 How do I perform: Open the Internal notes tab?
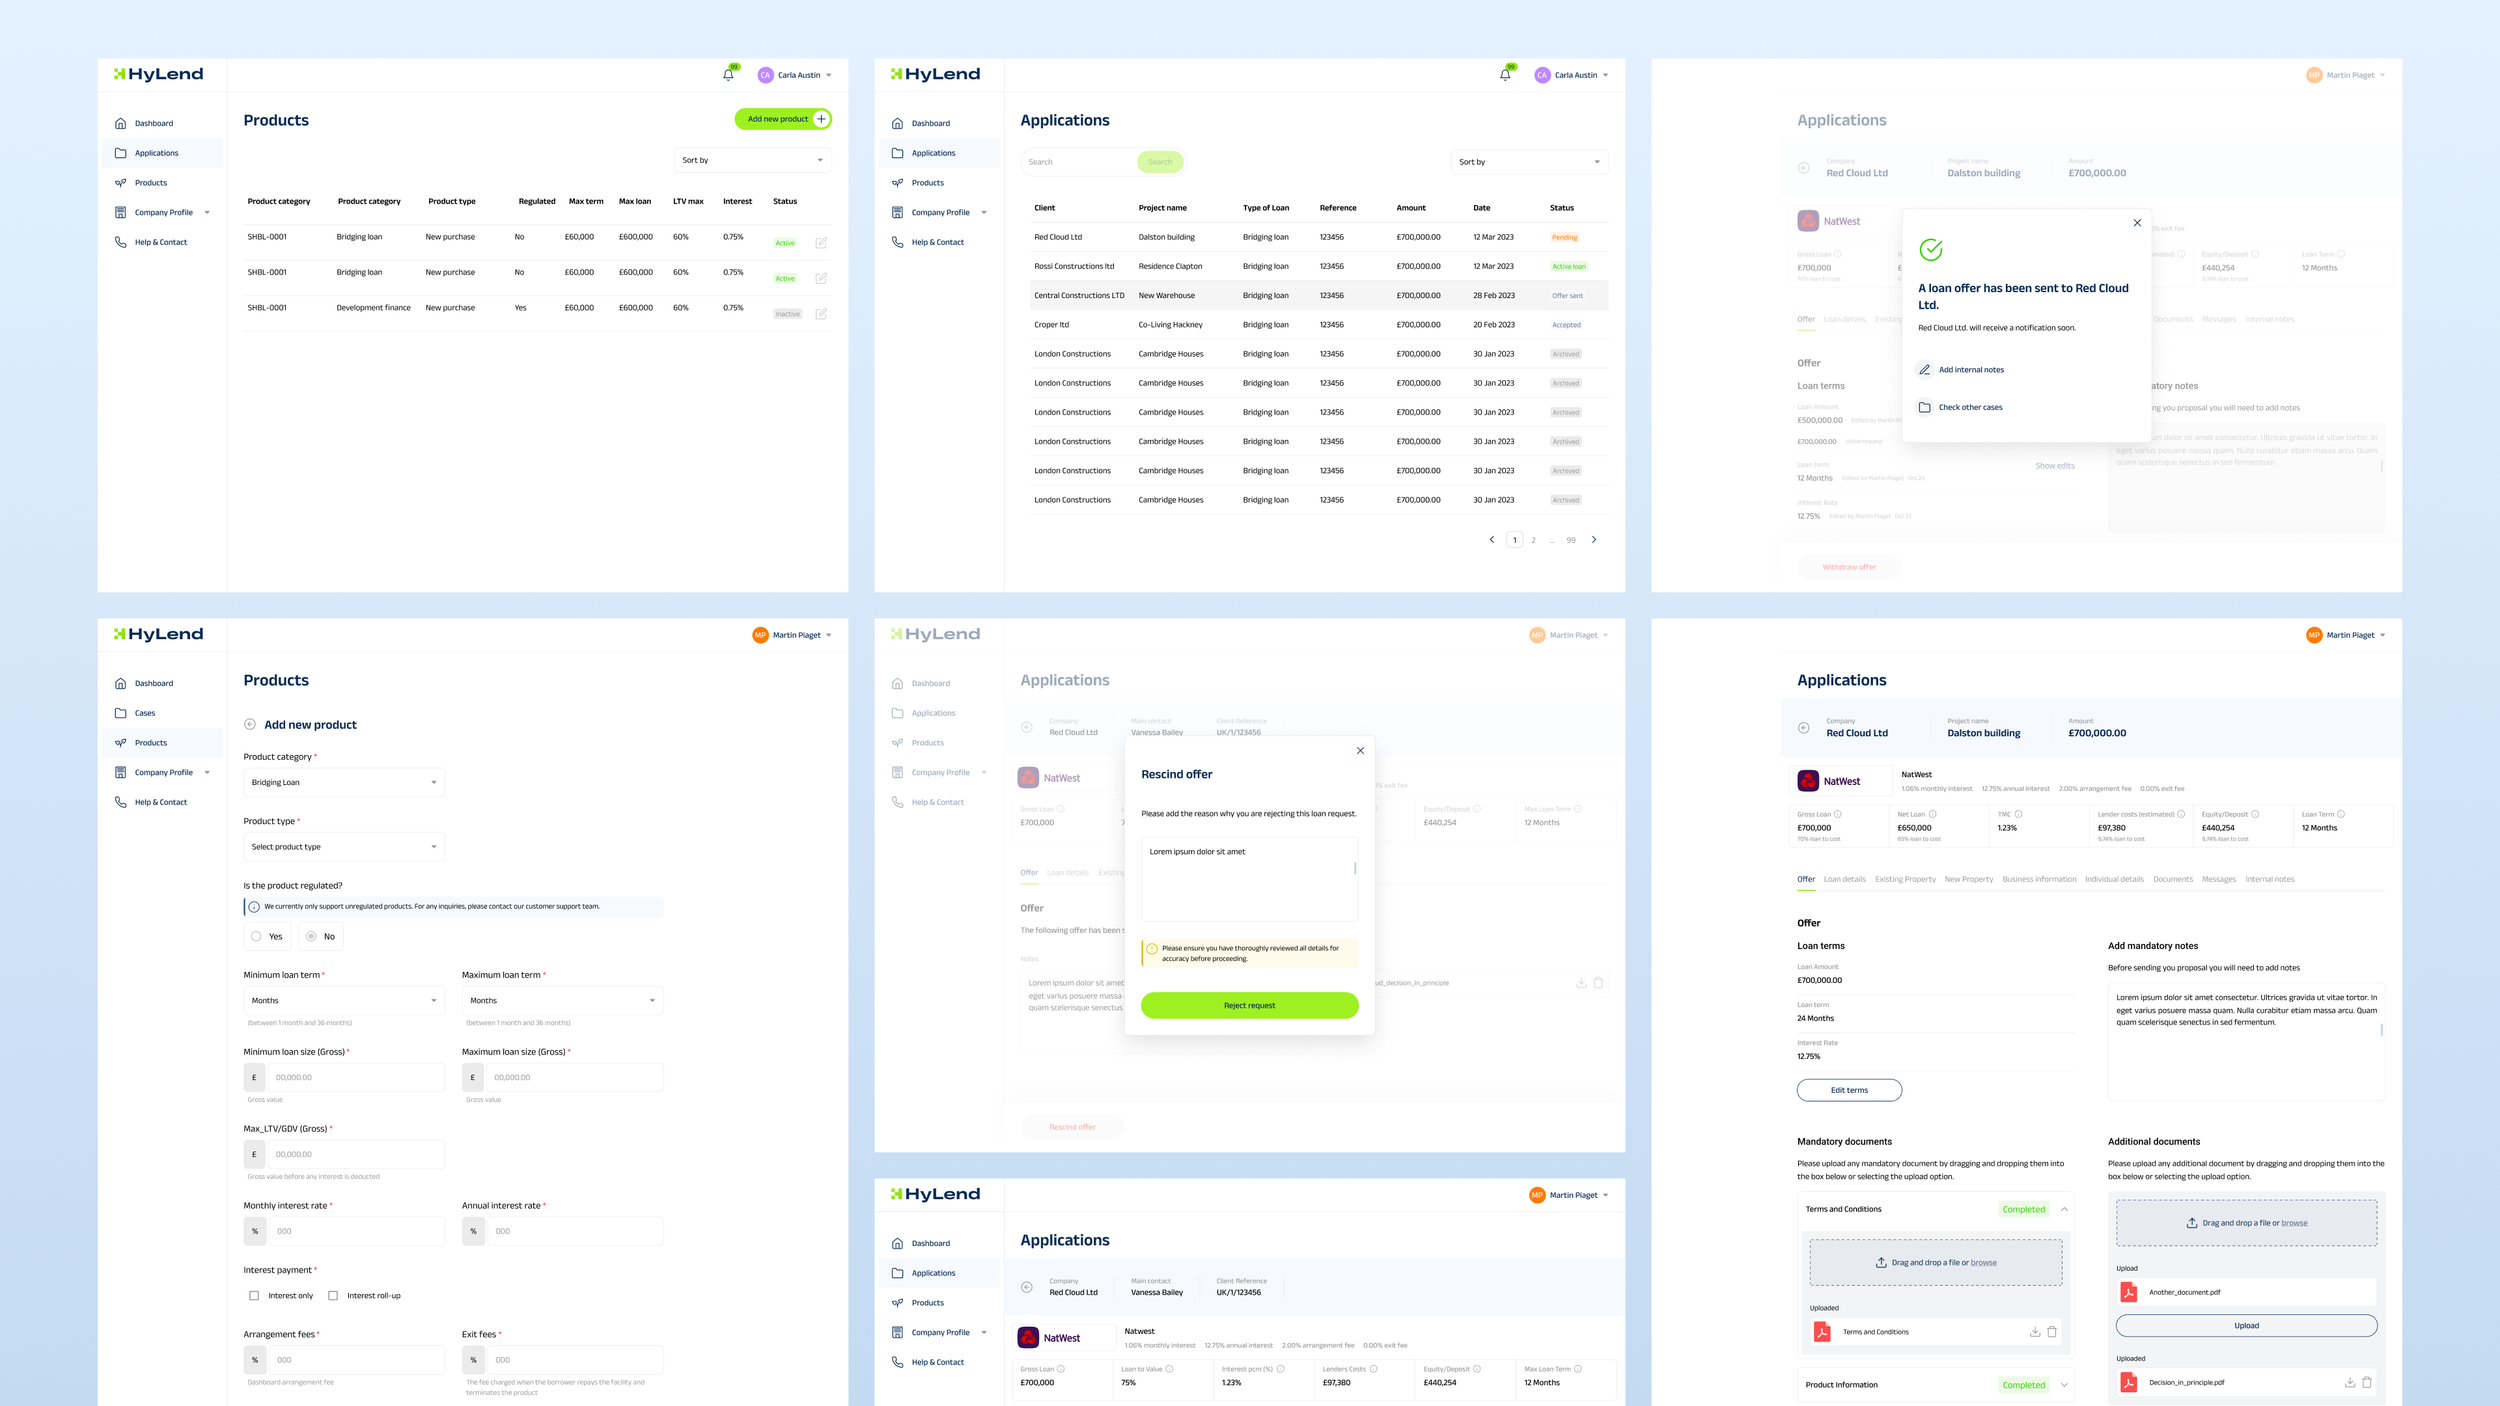[2269, 880]
